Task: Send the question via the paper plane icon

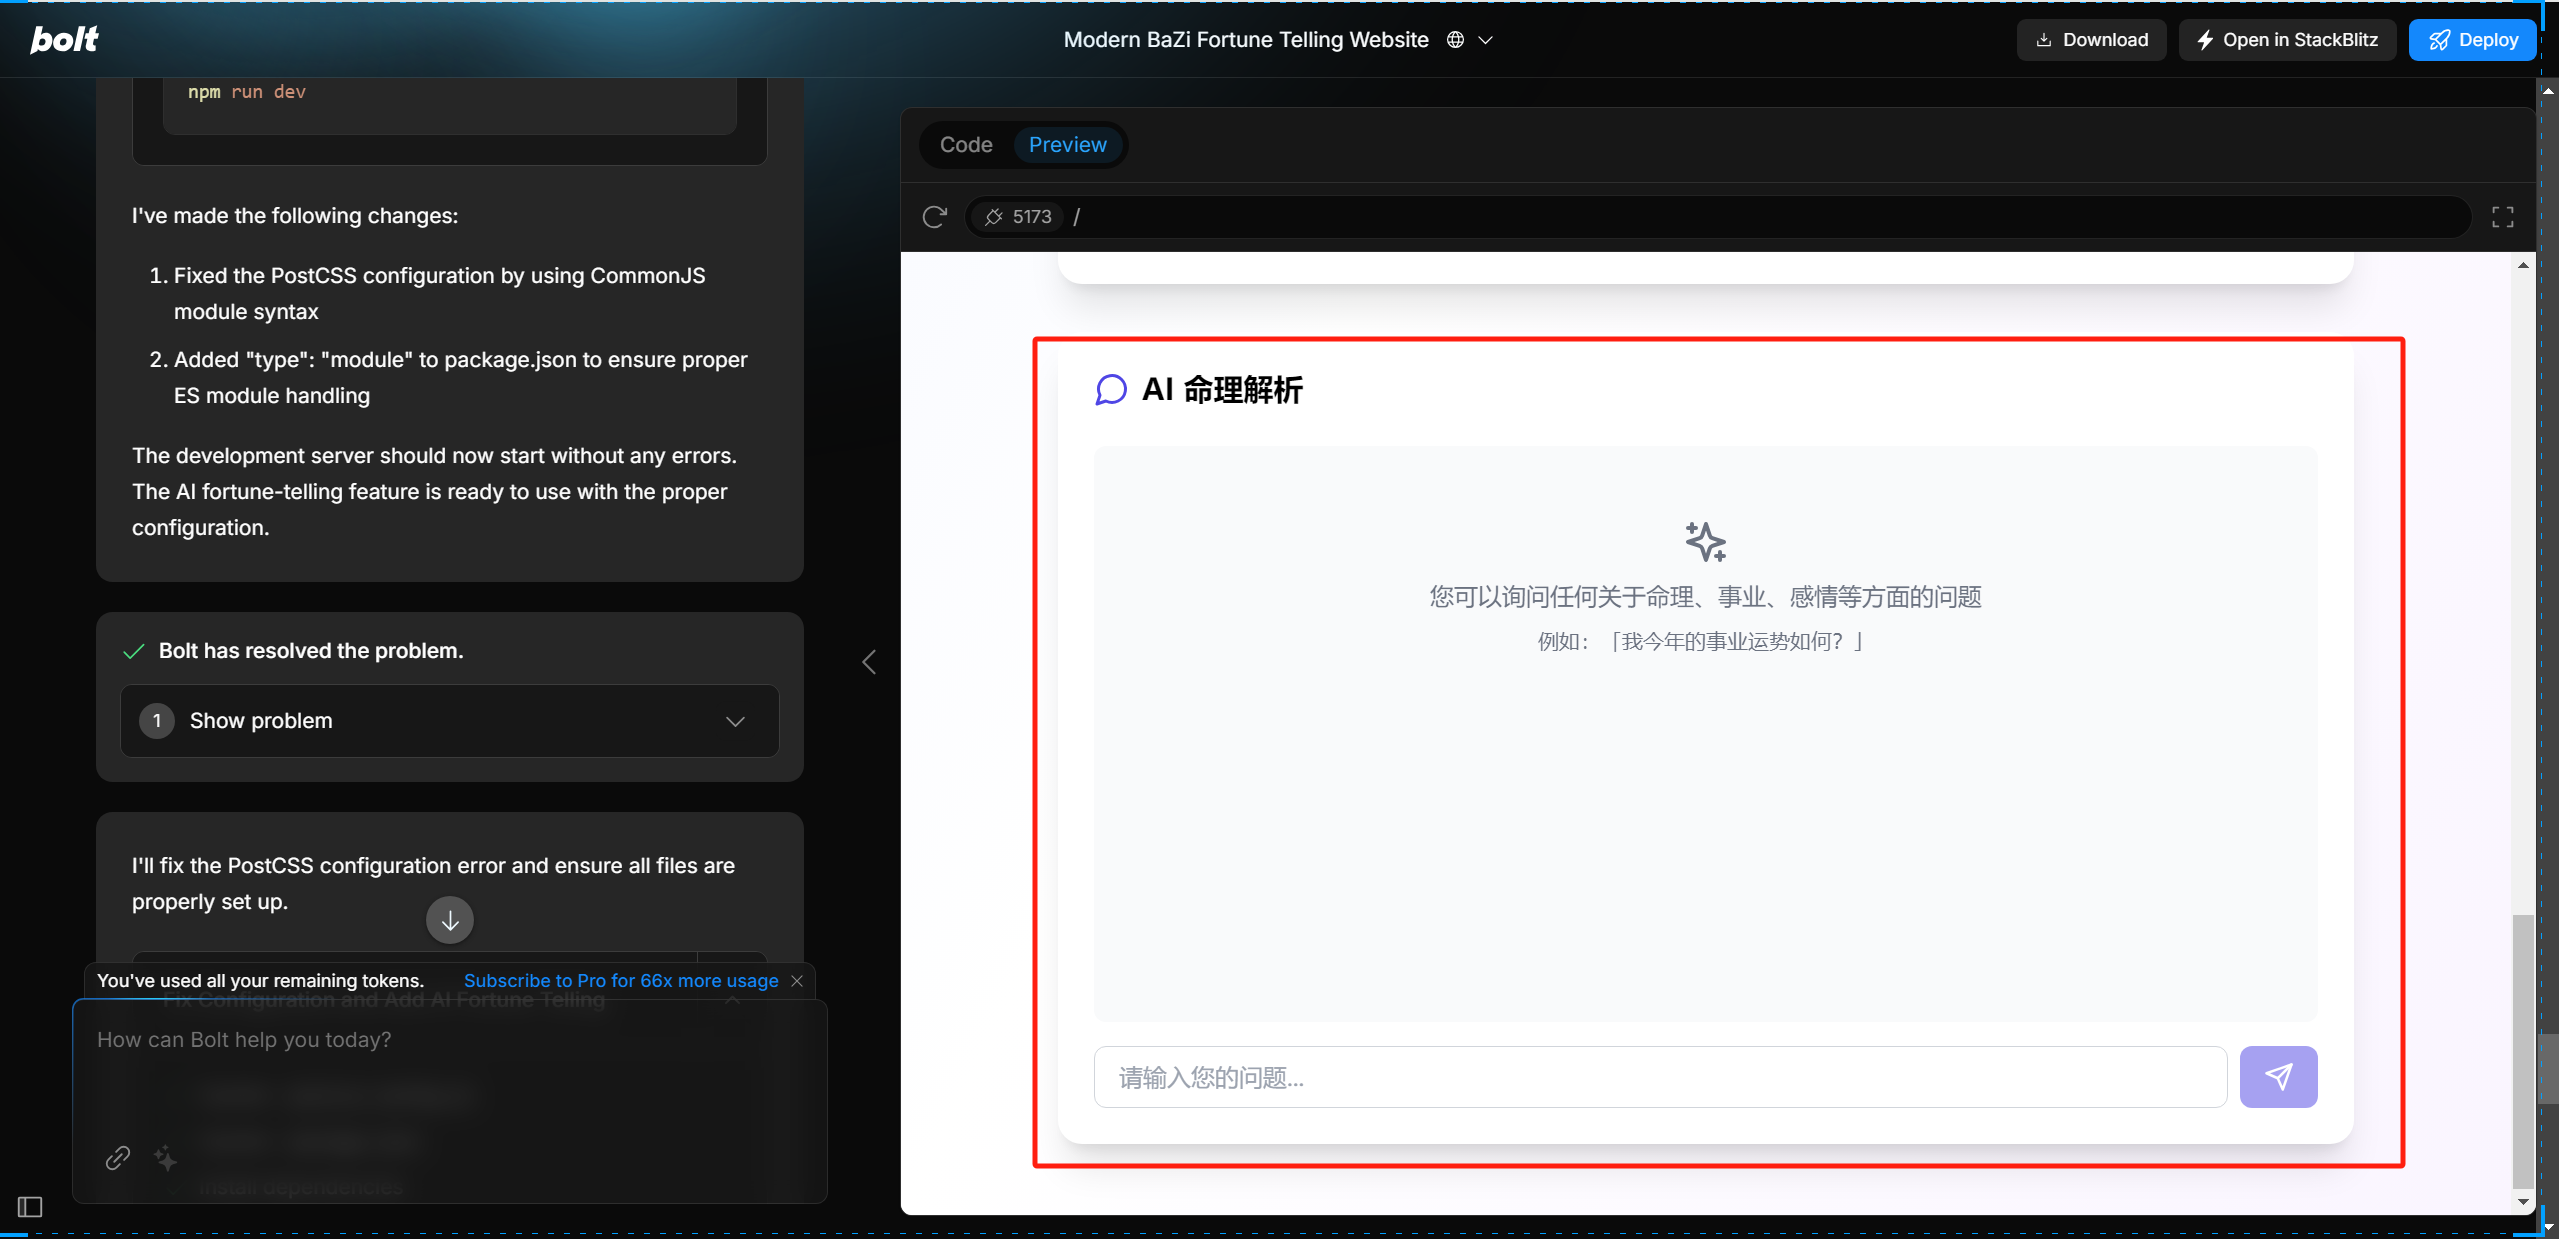Action: pyautogui.click(x=2278, y=1076)
